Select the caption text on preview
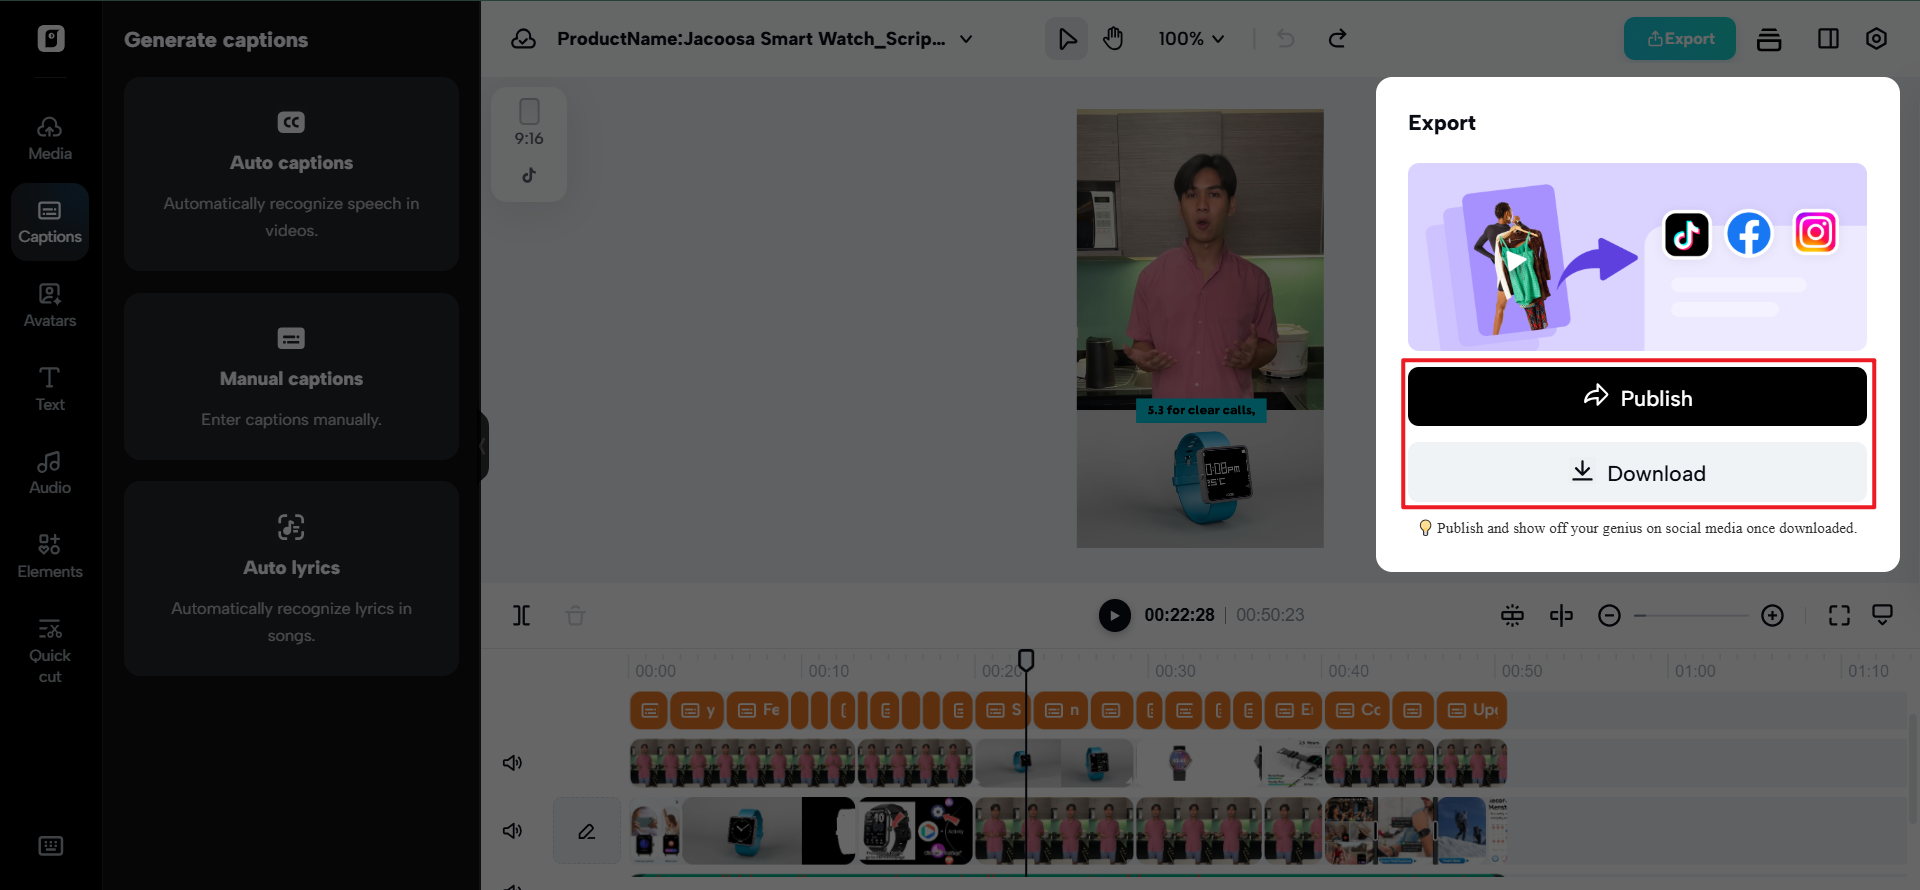Viewport: 1920px width, 890px height. click(x=1201, y=410)
